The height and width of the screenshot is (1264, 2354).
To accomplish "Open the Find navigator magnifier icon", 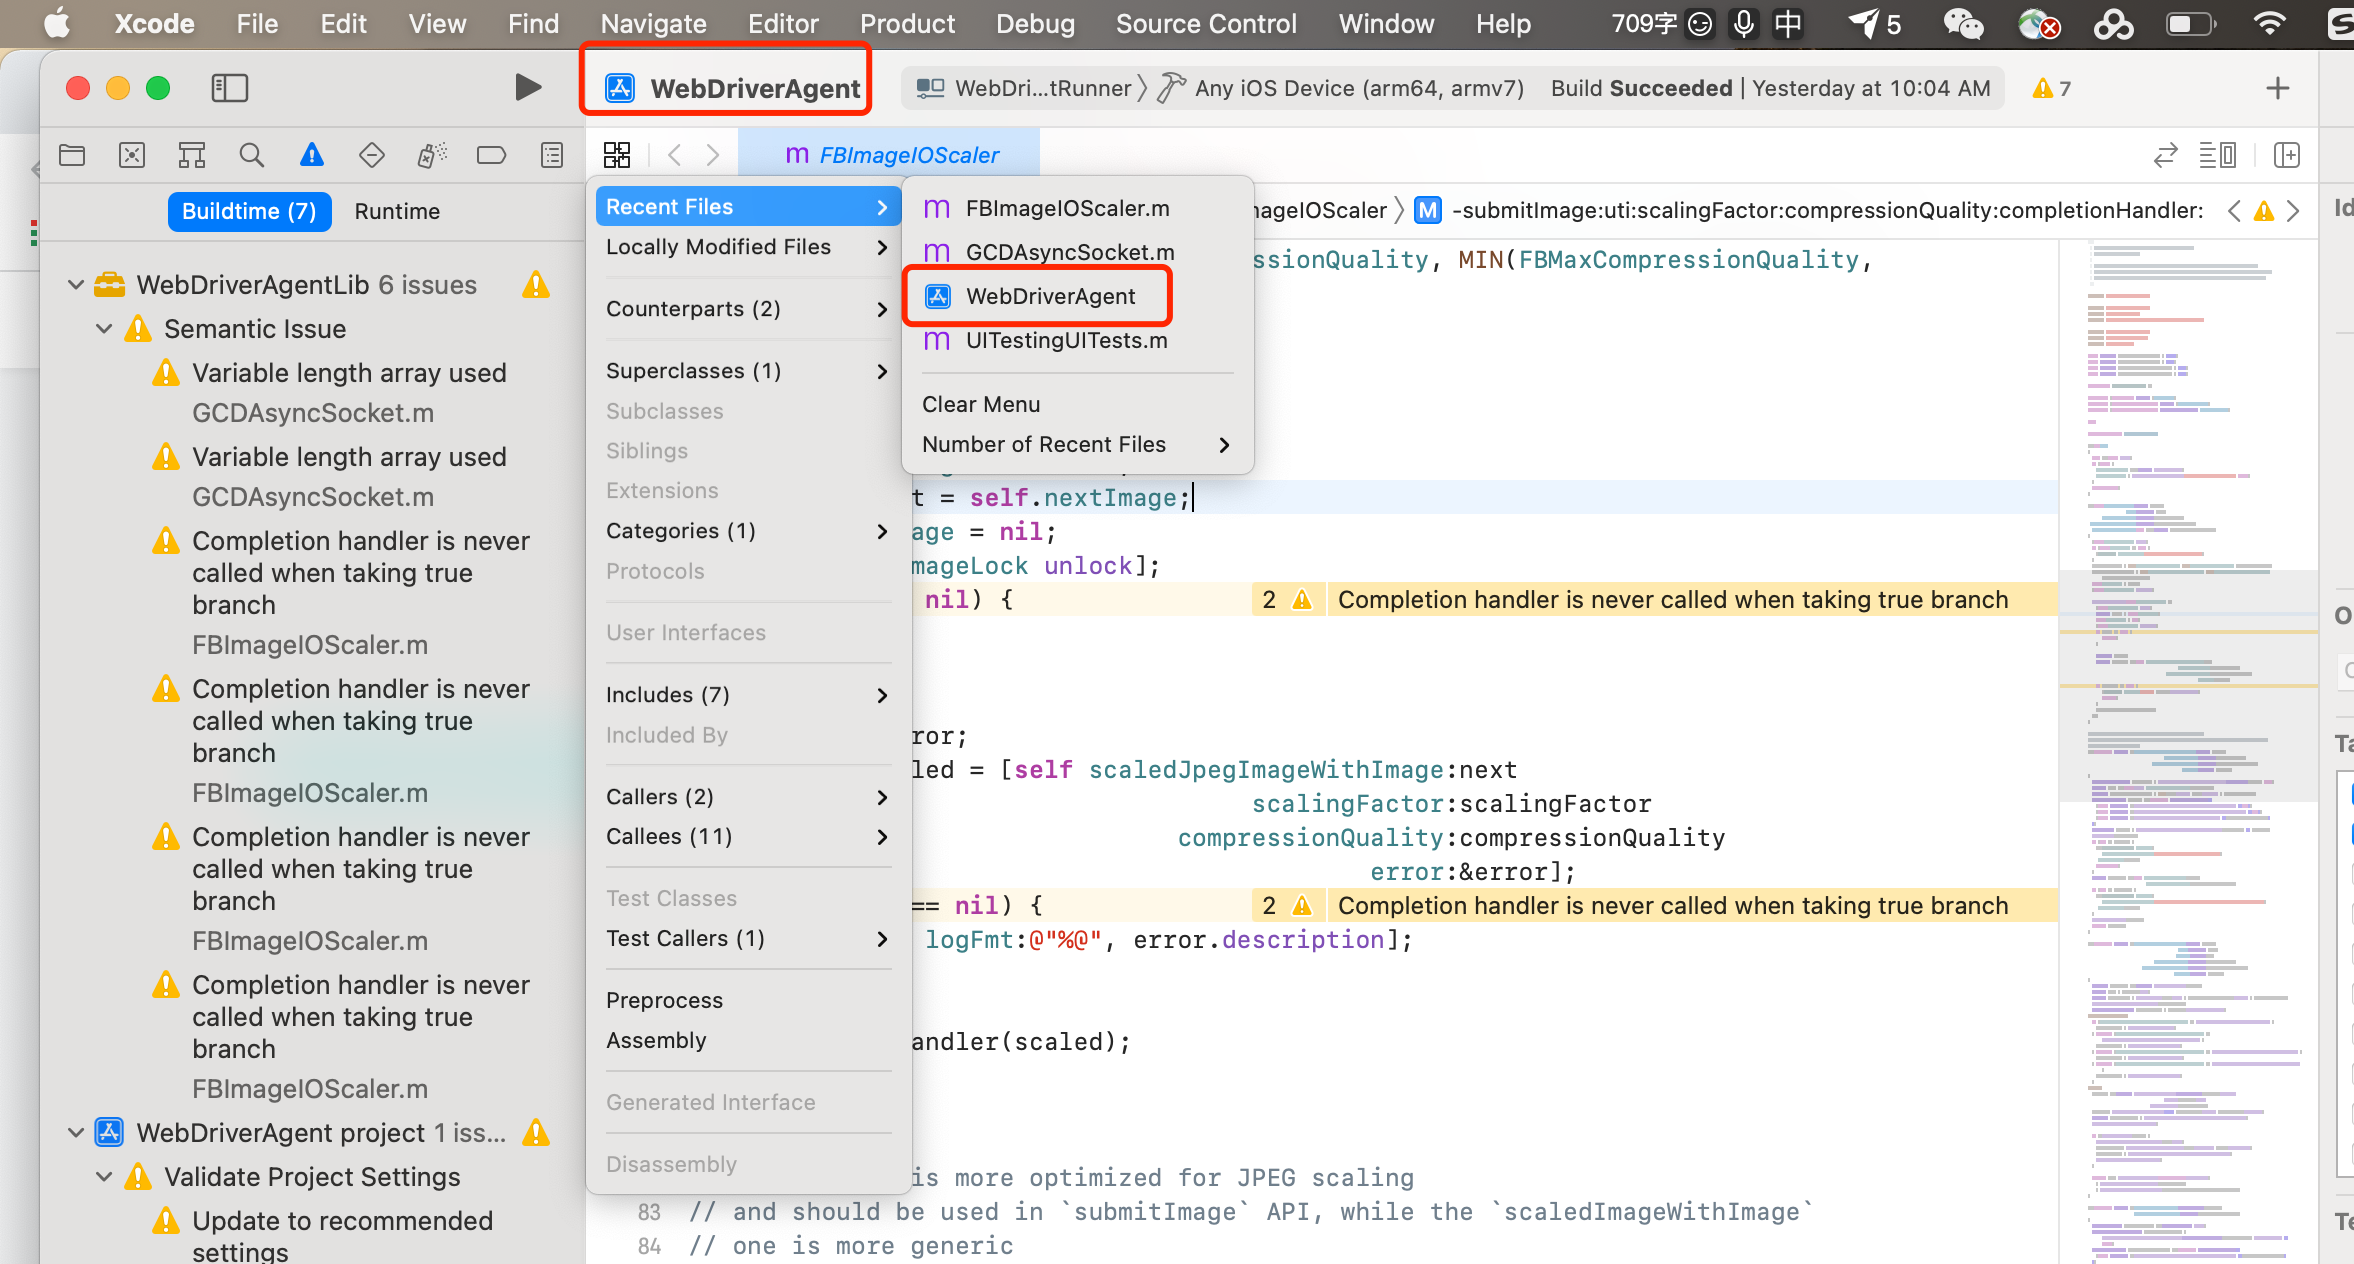I will click(252, 155).
